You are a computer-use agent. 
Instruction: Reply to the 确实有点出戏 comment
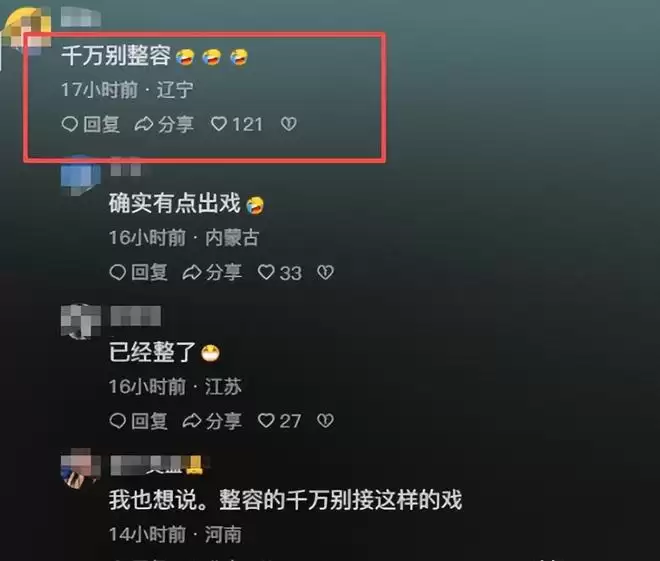[x=138, y=272]
